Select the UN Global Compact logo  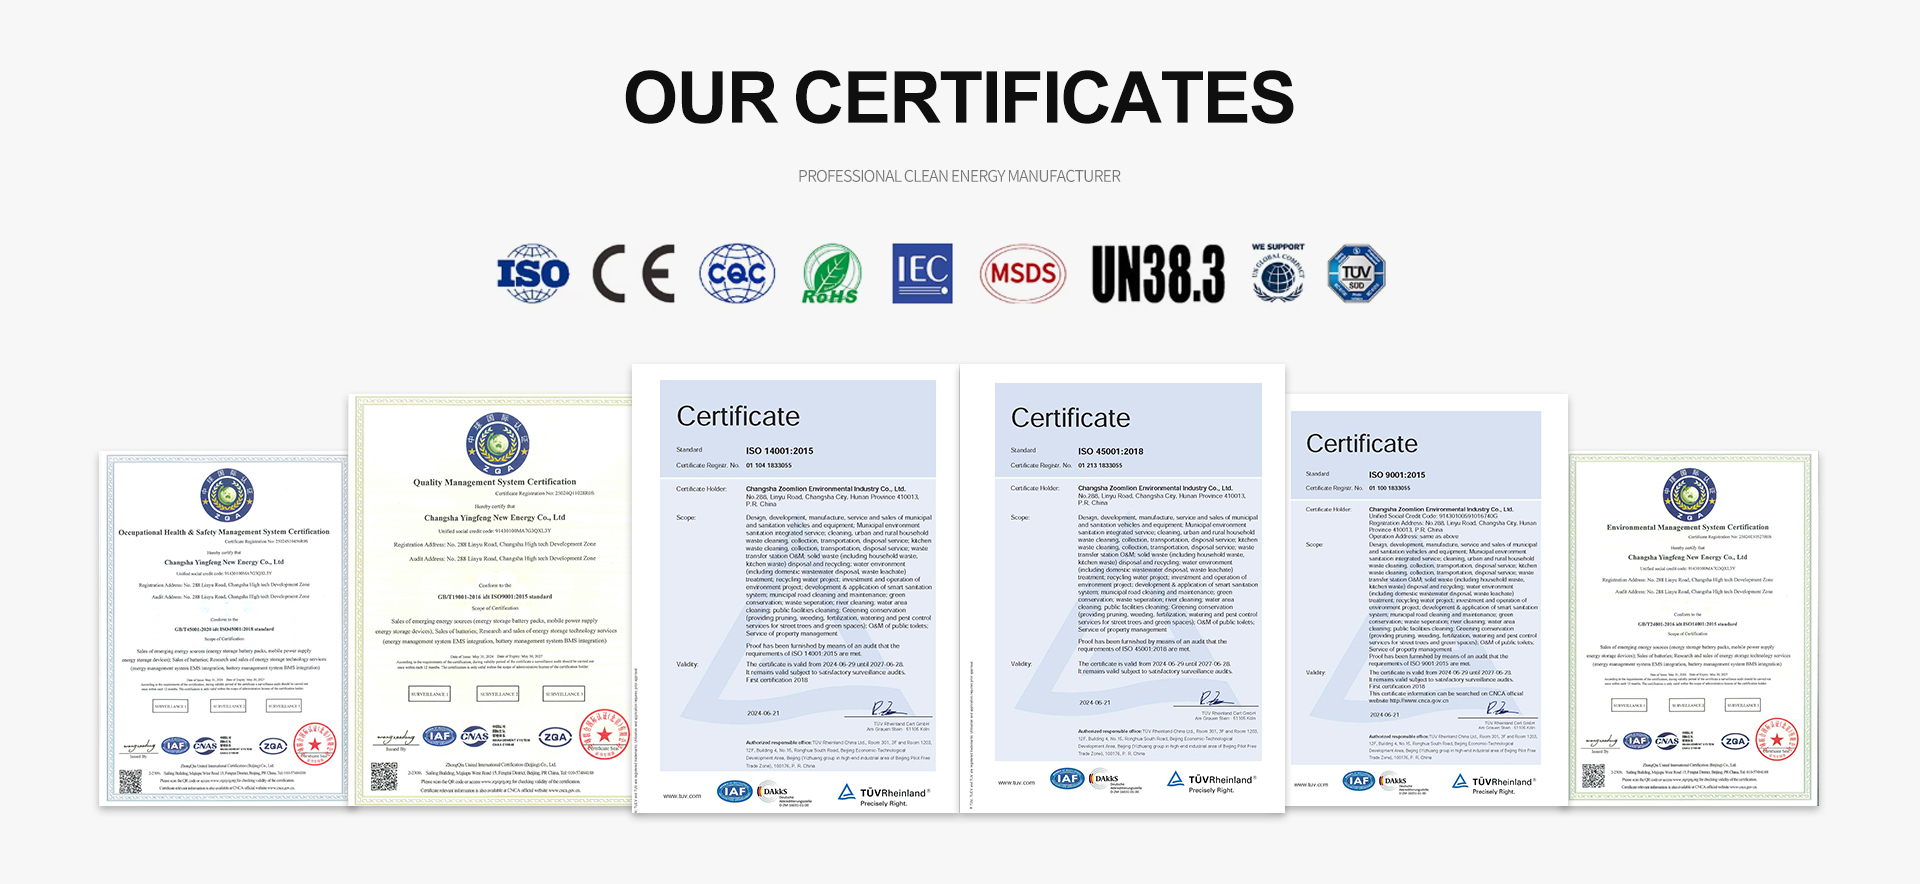click(1278, 272)
